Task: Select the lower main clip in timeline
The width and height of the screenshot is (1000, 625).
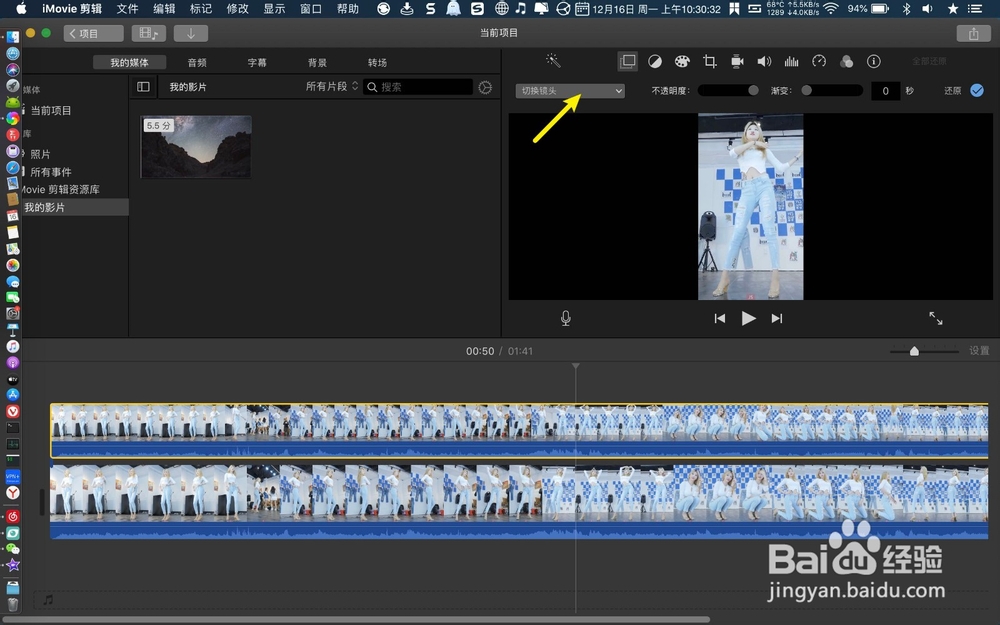Action: pyautogui.click(x=519, y=502)
